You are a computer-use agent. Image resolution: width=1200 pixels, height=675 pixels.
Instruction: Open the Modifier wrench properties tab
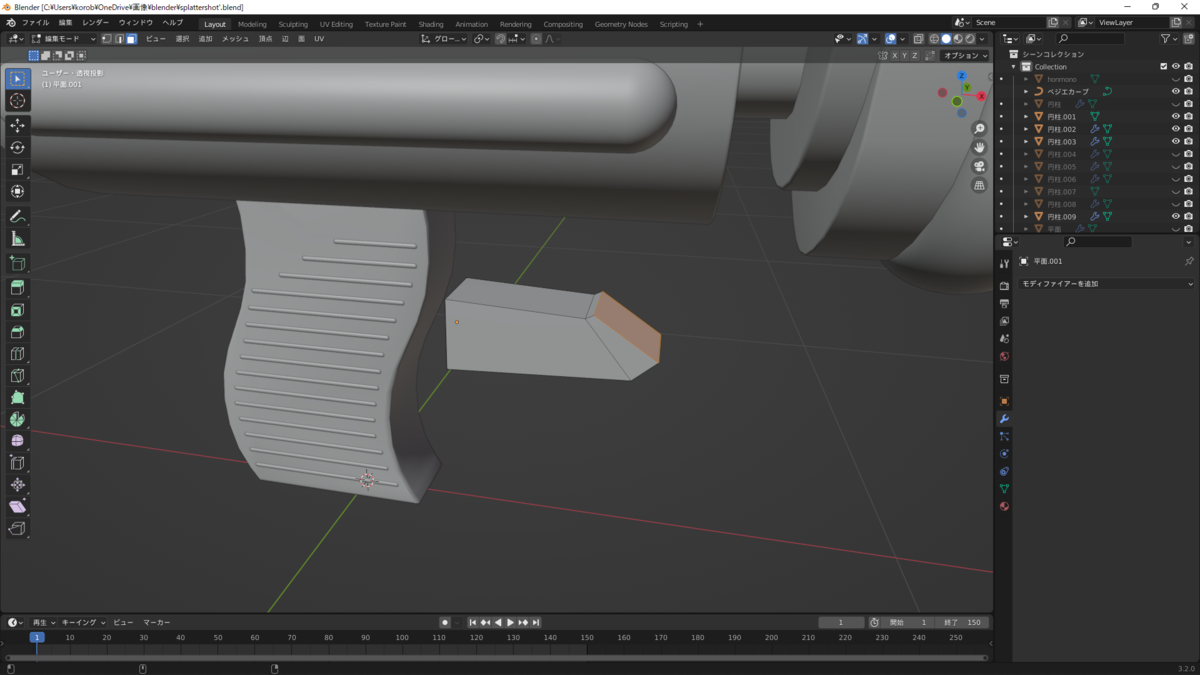(x=1004, y=419)
